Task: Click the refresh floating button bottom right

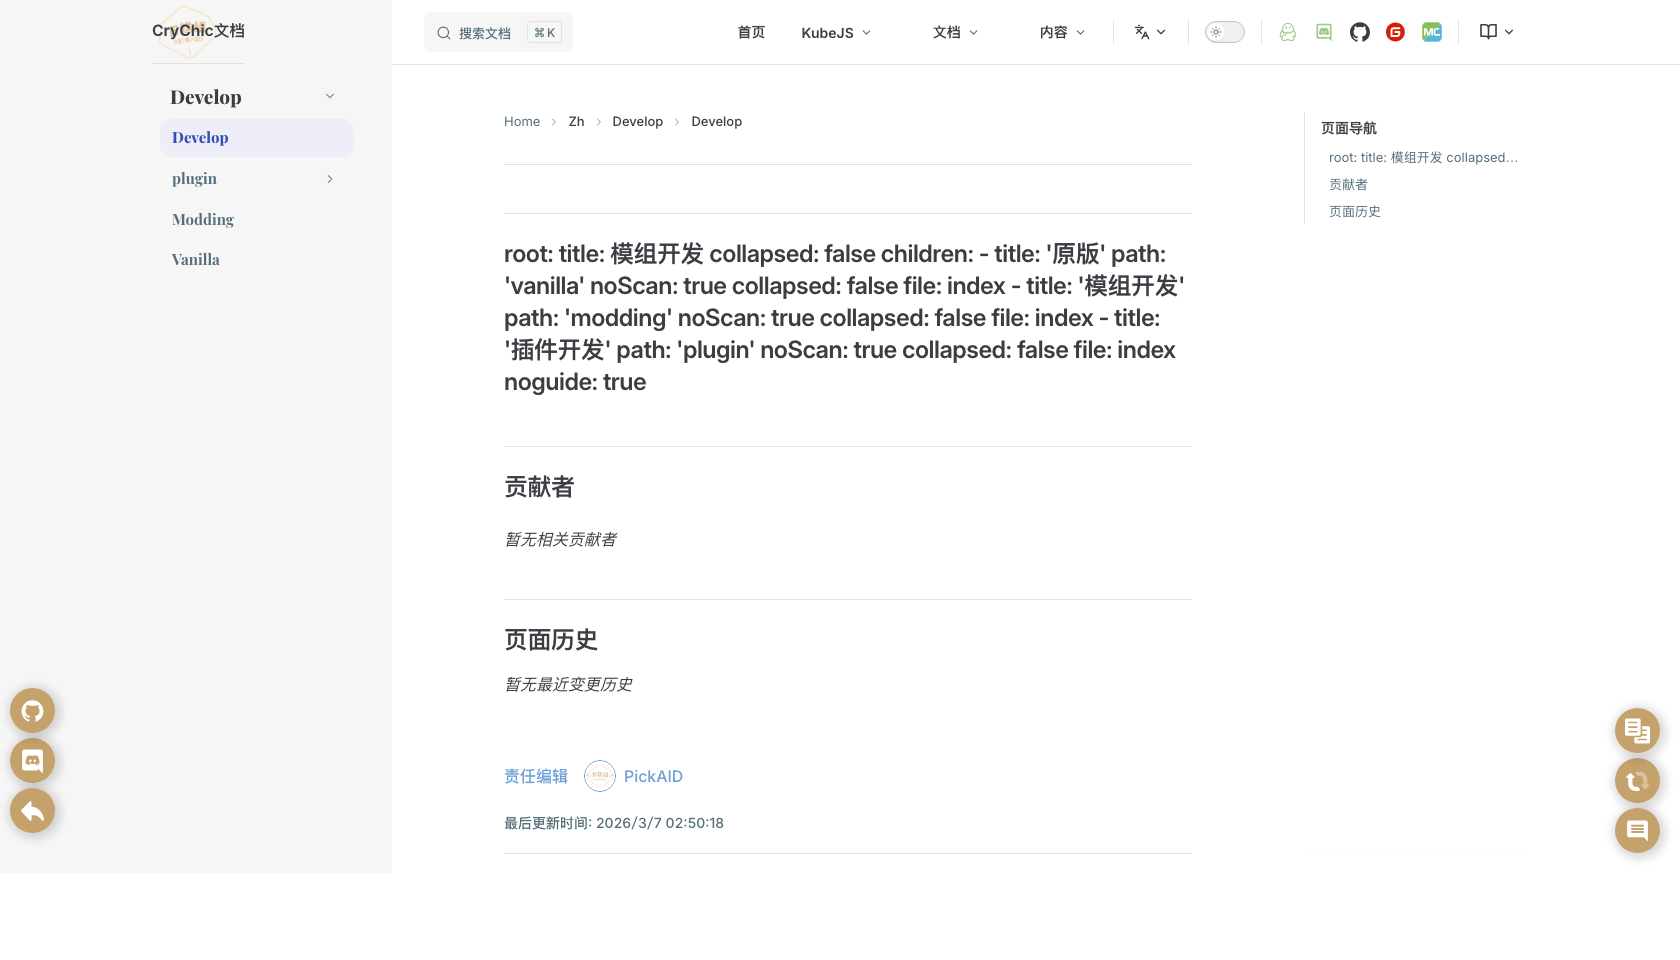Action: point(1637,781)
